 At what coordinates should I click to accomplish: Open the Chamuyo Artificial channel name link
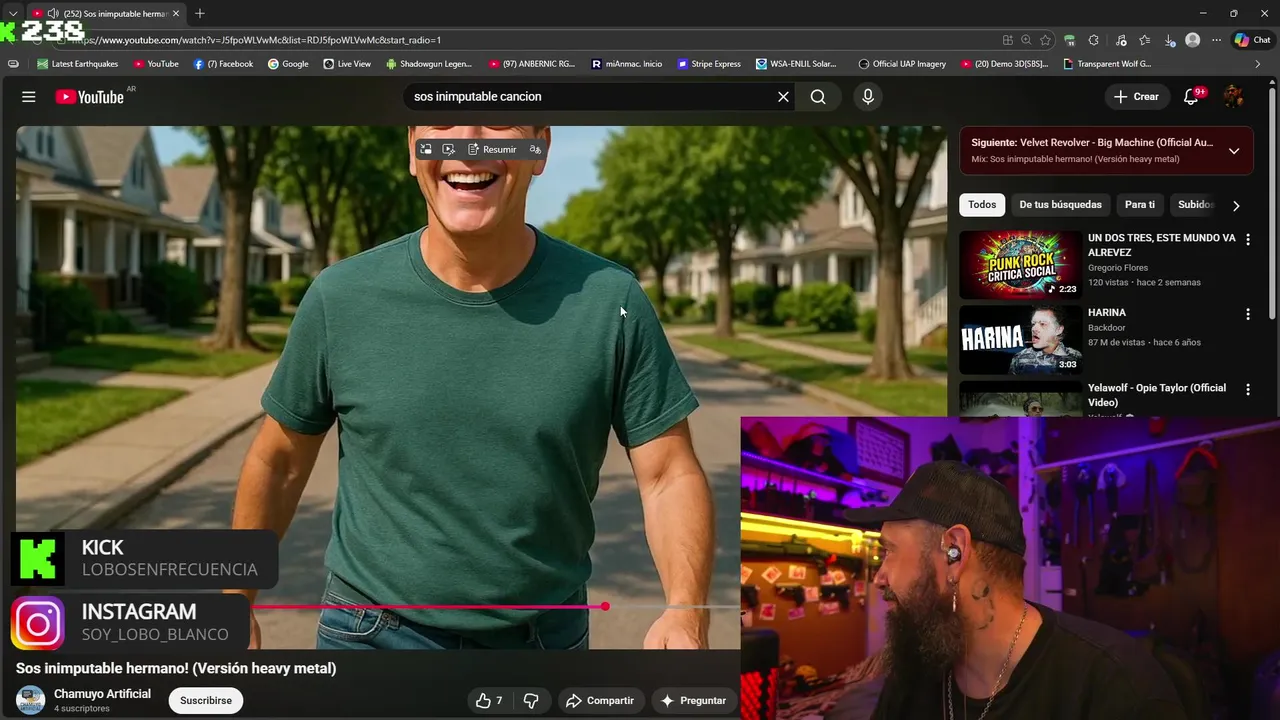tap(102, 694)
